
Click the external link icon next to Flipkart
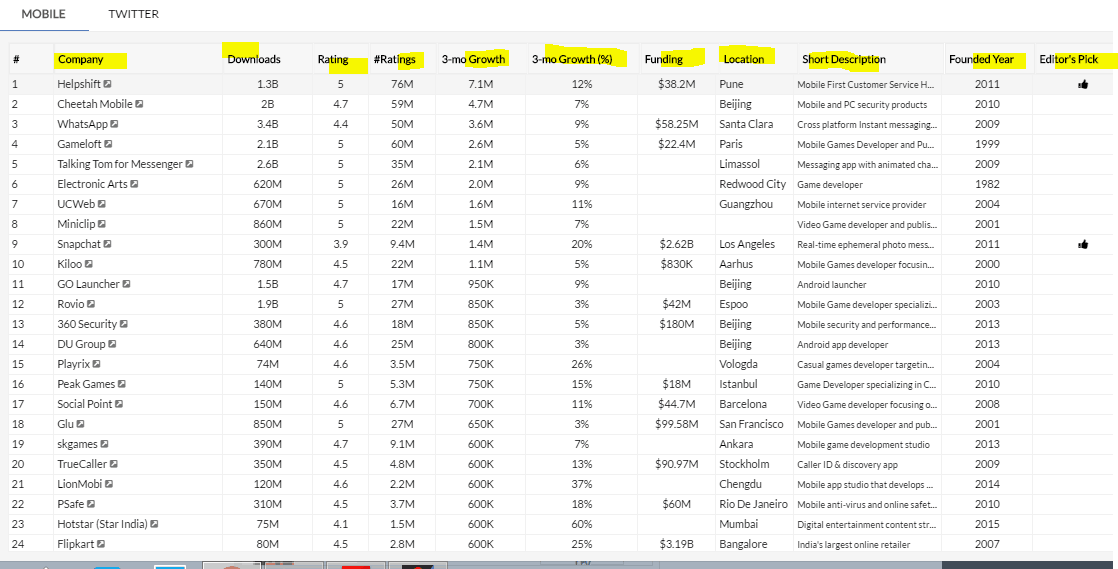101,543
